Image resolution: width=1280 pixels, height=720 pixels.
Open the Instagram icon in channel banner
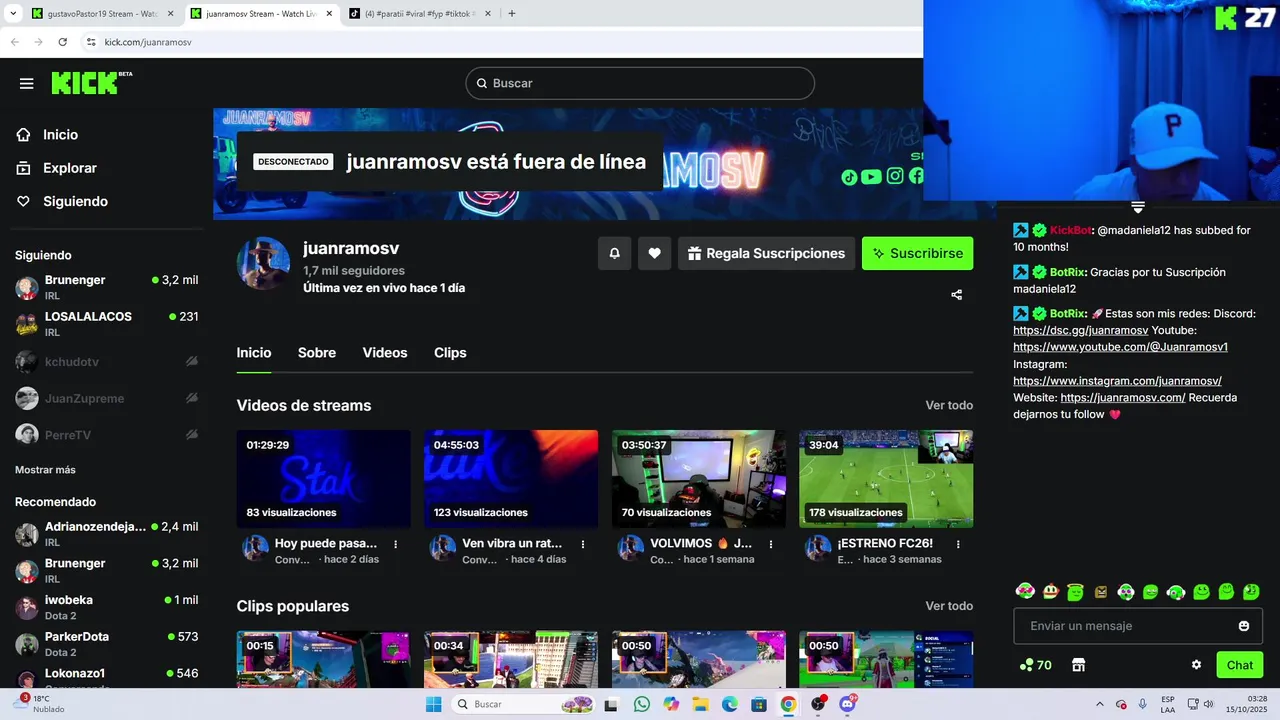tap(895, 176)
